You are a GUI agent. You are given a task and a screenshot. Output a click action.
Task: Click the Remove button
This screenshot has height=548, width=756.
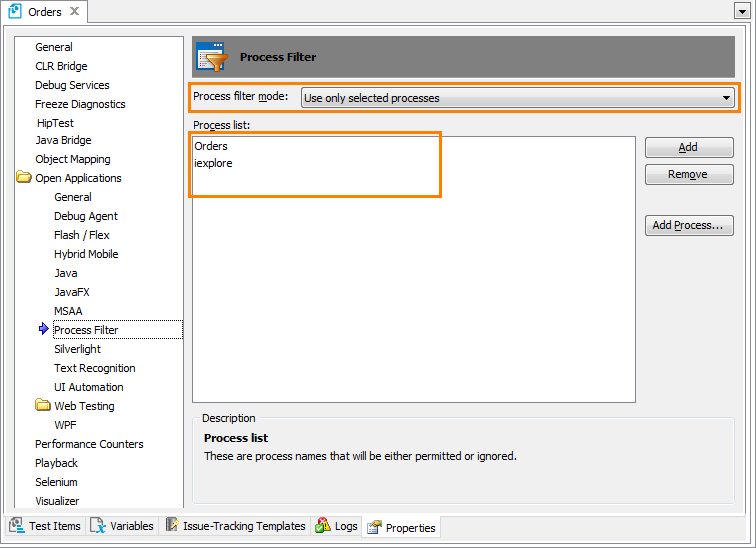[689, 174]
